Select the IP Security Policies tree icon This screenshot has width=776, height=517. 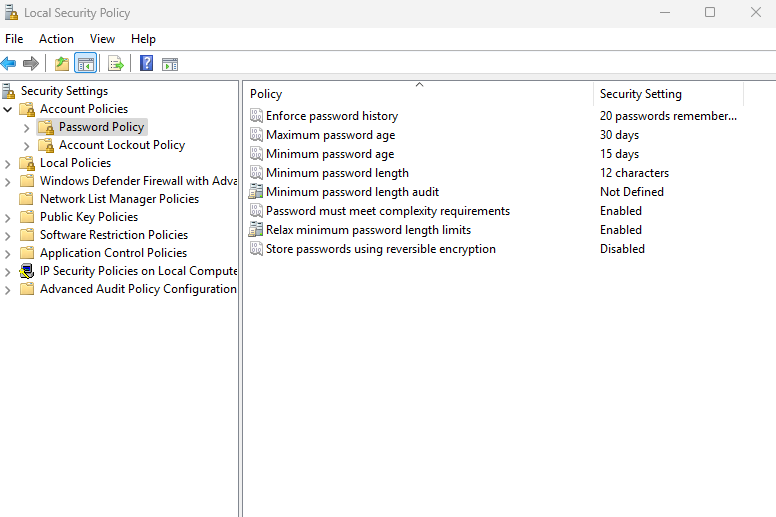(x=27, y=271)
